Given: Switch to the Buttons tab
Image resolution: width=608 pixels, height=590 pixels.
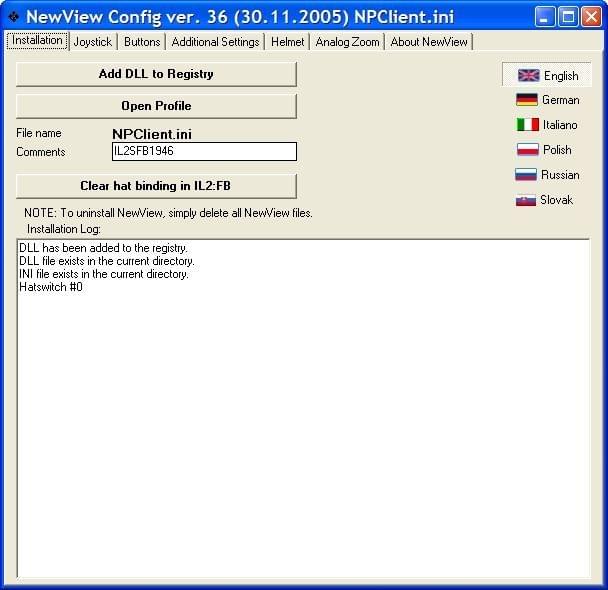Looking at the screenshot, I should pos(142,42).
